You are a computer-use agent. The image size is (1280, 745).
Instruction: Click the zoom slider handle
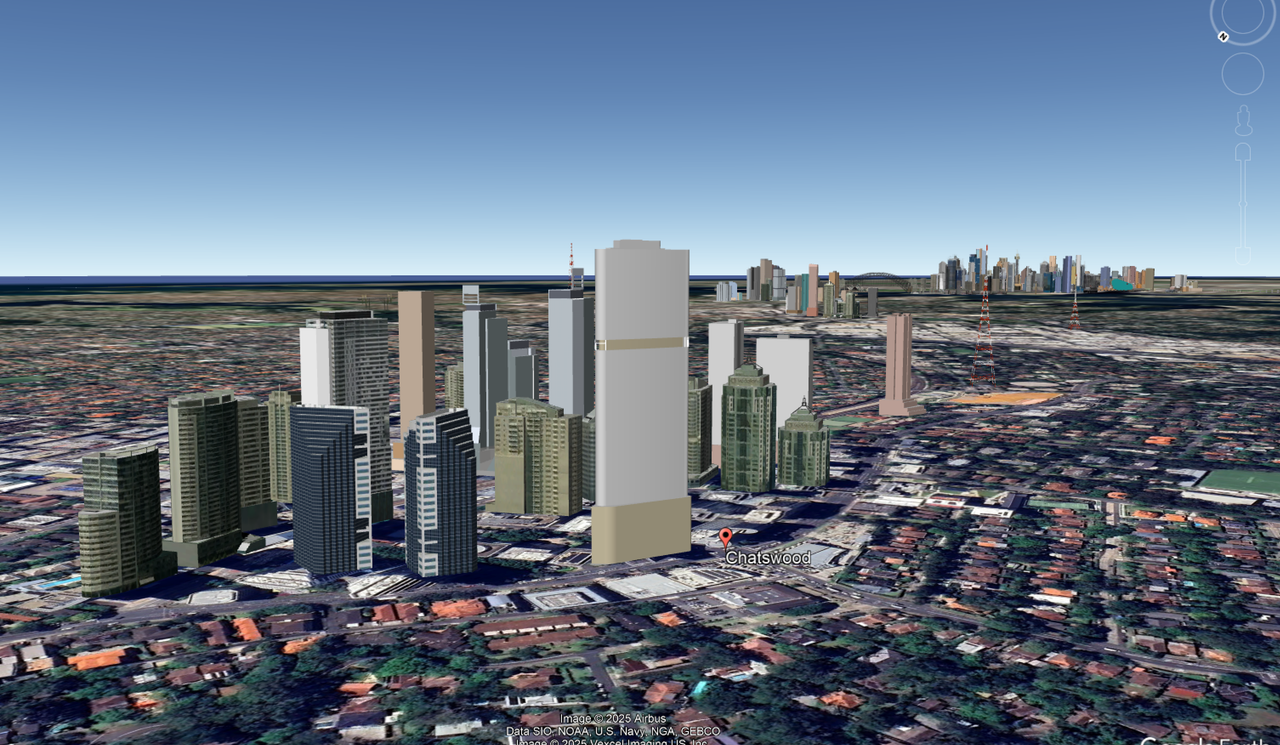tap(1243, 204)
